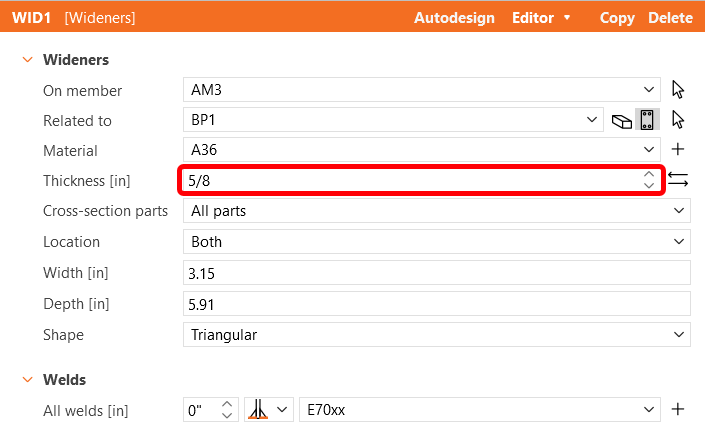705x442 pixels.
Task: Collapse the Welds section
Action: click(27, 380)
